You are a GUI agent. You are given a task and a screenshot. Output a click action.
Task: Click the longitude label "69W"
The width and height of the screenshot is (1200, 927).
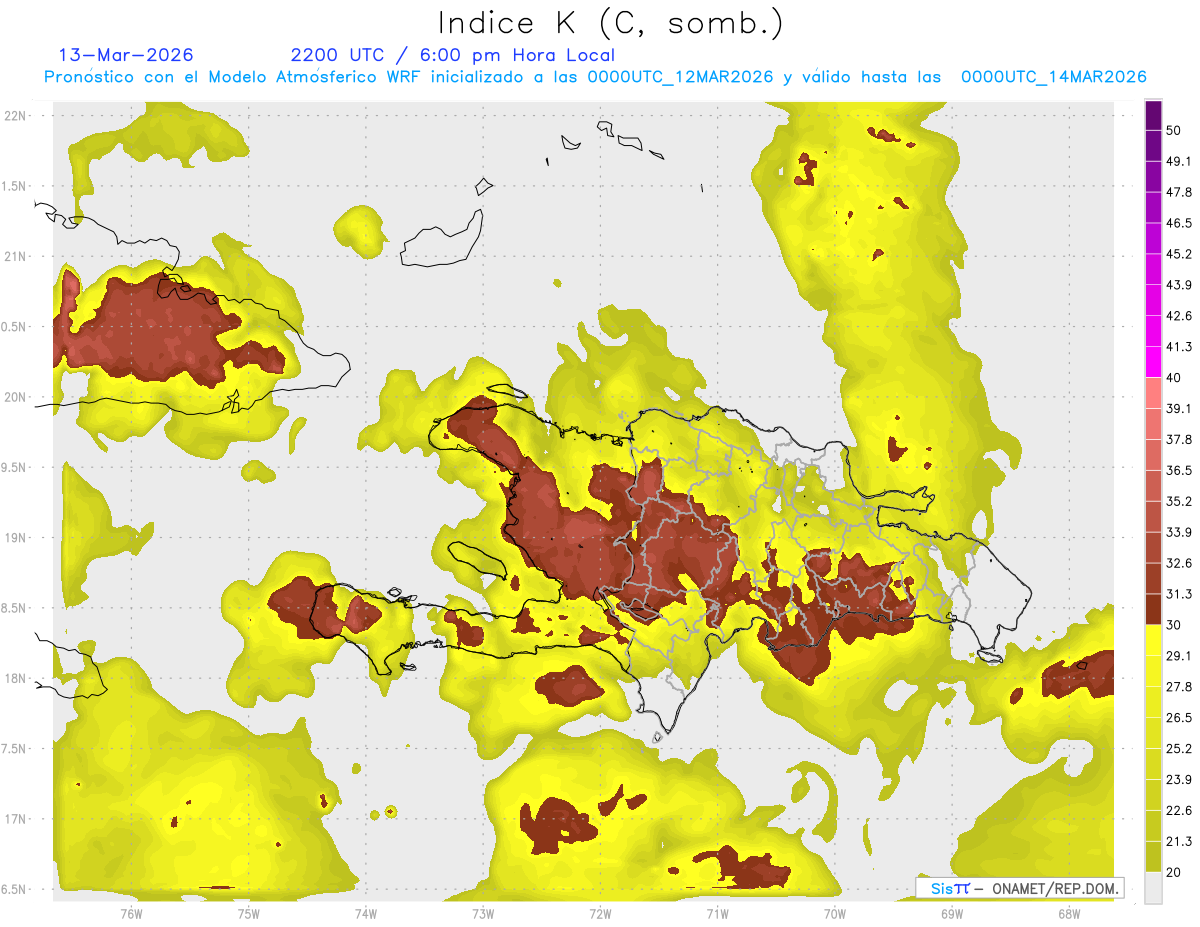(x=952, y=914)
